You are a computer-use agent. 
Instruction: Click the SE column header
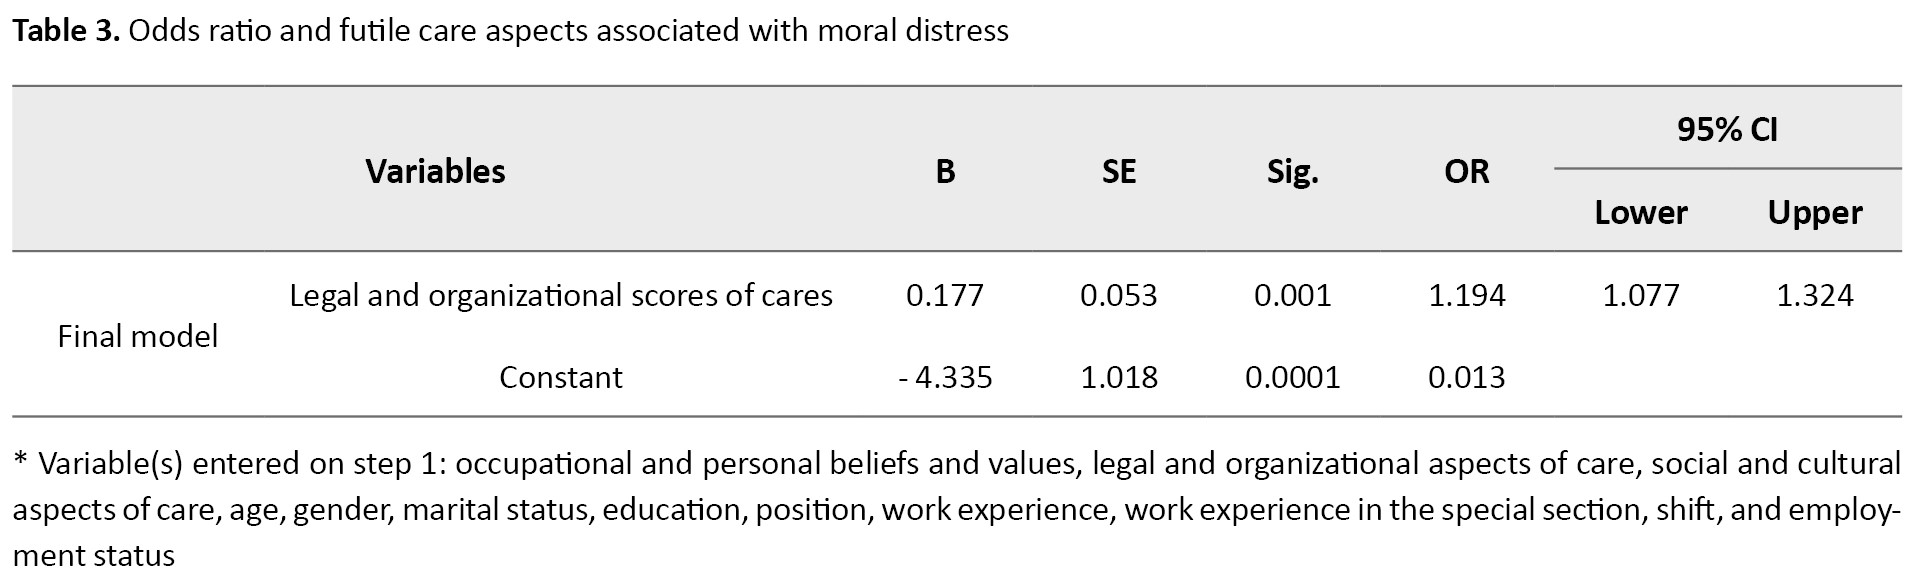click(1118, 171)
